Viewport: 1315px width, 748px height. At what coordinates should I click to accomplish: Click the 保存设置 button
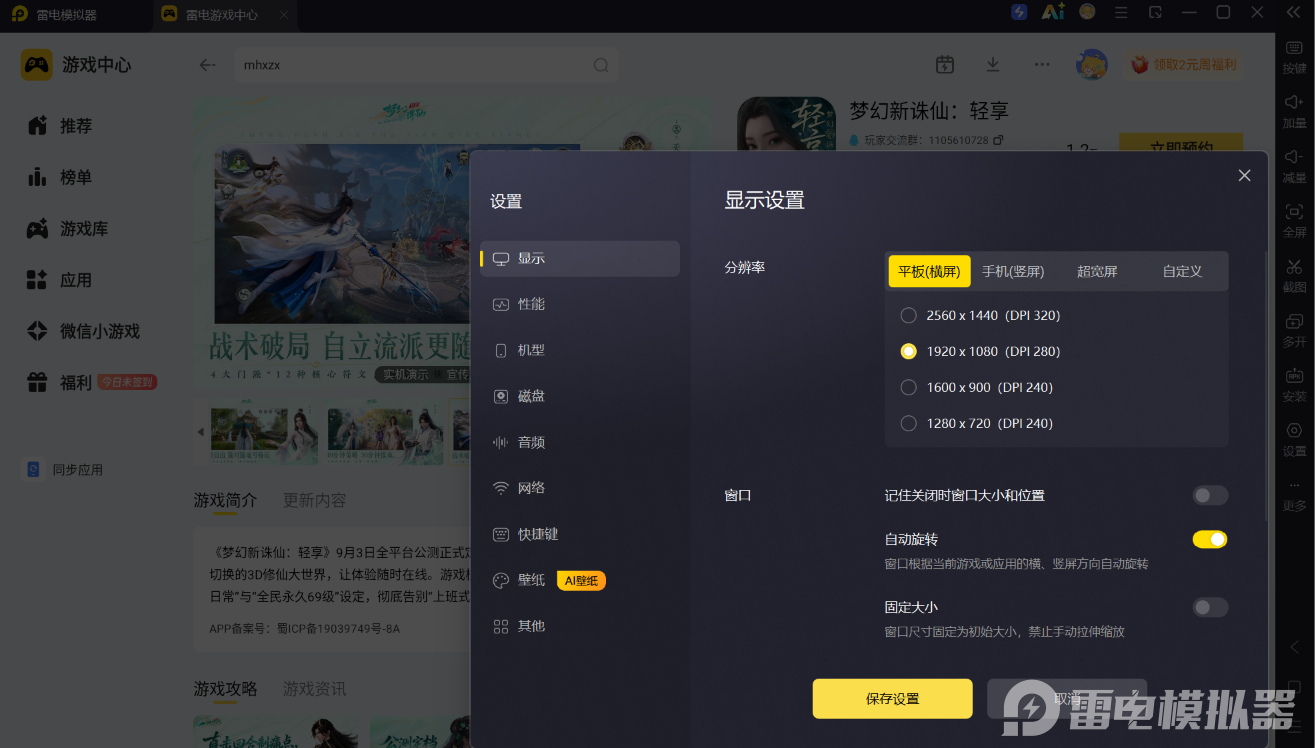tap(892, 699)
